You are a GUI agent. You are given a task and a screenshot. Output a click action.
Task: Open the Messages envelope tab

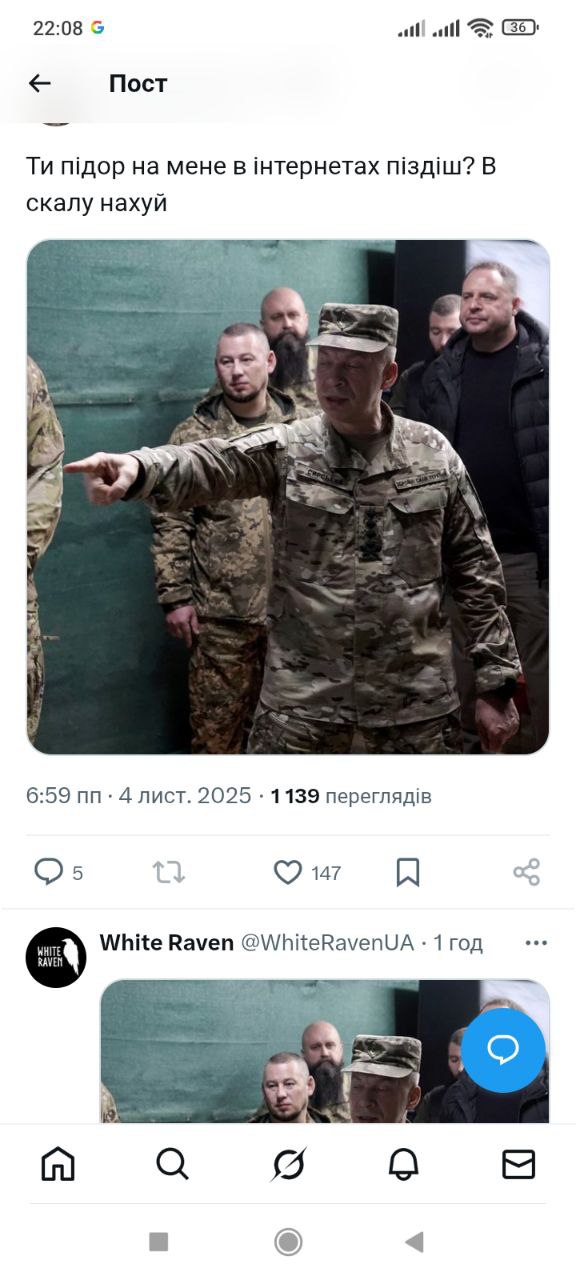pyautogui.click(x=518, y=1164)
